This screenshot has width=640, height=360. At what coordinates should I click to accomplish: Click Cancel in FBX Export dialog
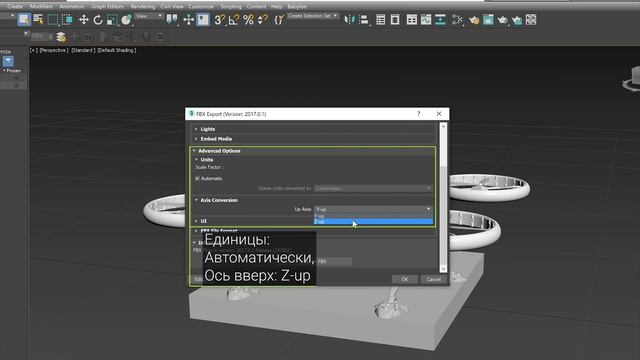(433, 279)
